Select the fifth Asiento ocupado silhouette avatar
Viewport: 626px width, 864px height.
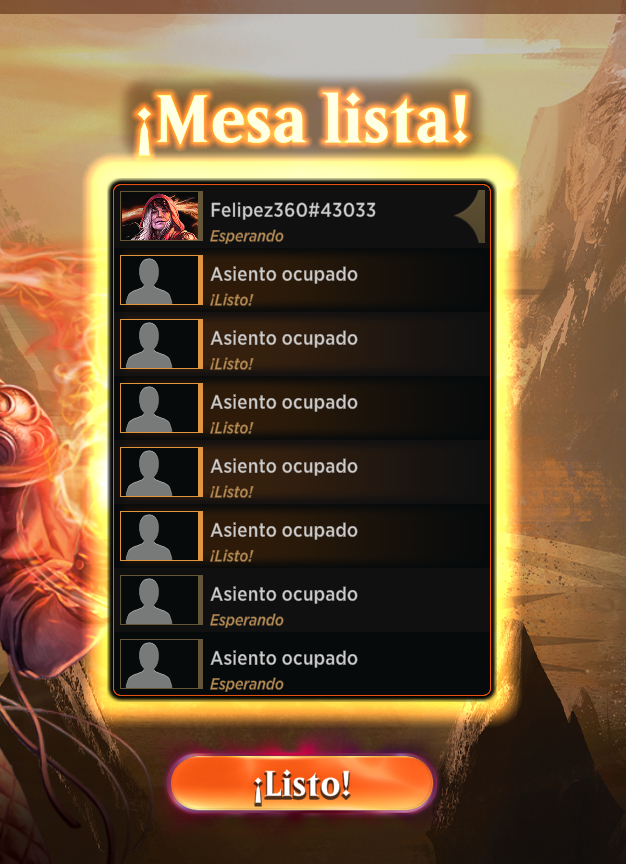tap(161, 536)
